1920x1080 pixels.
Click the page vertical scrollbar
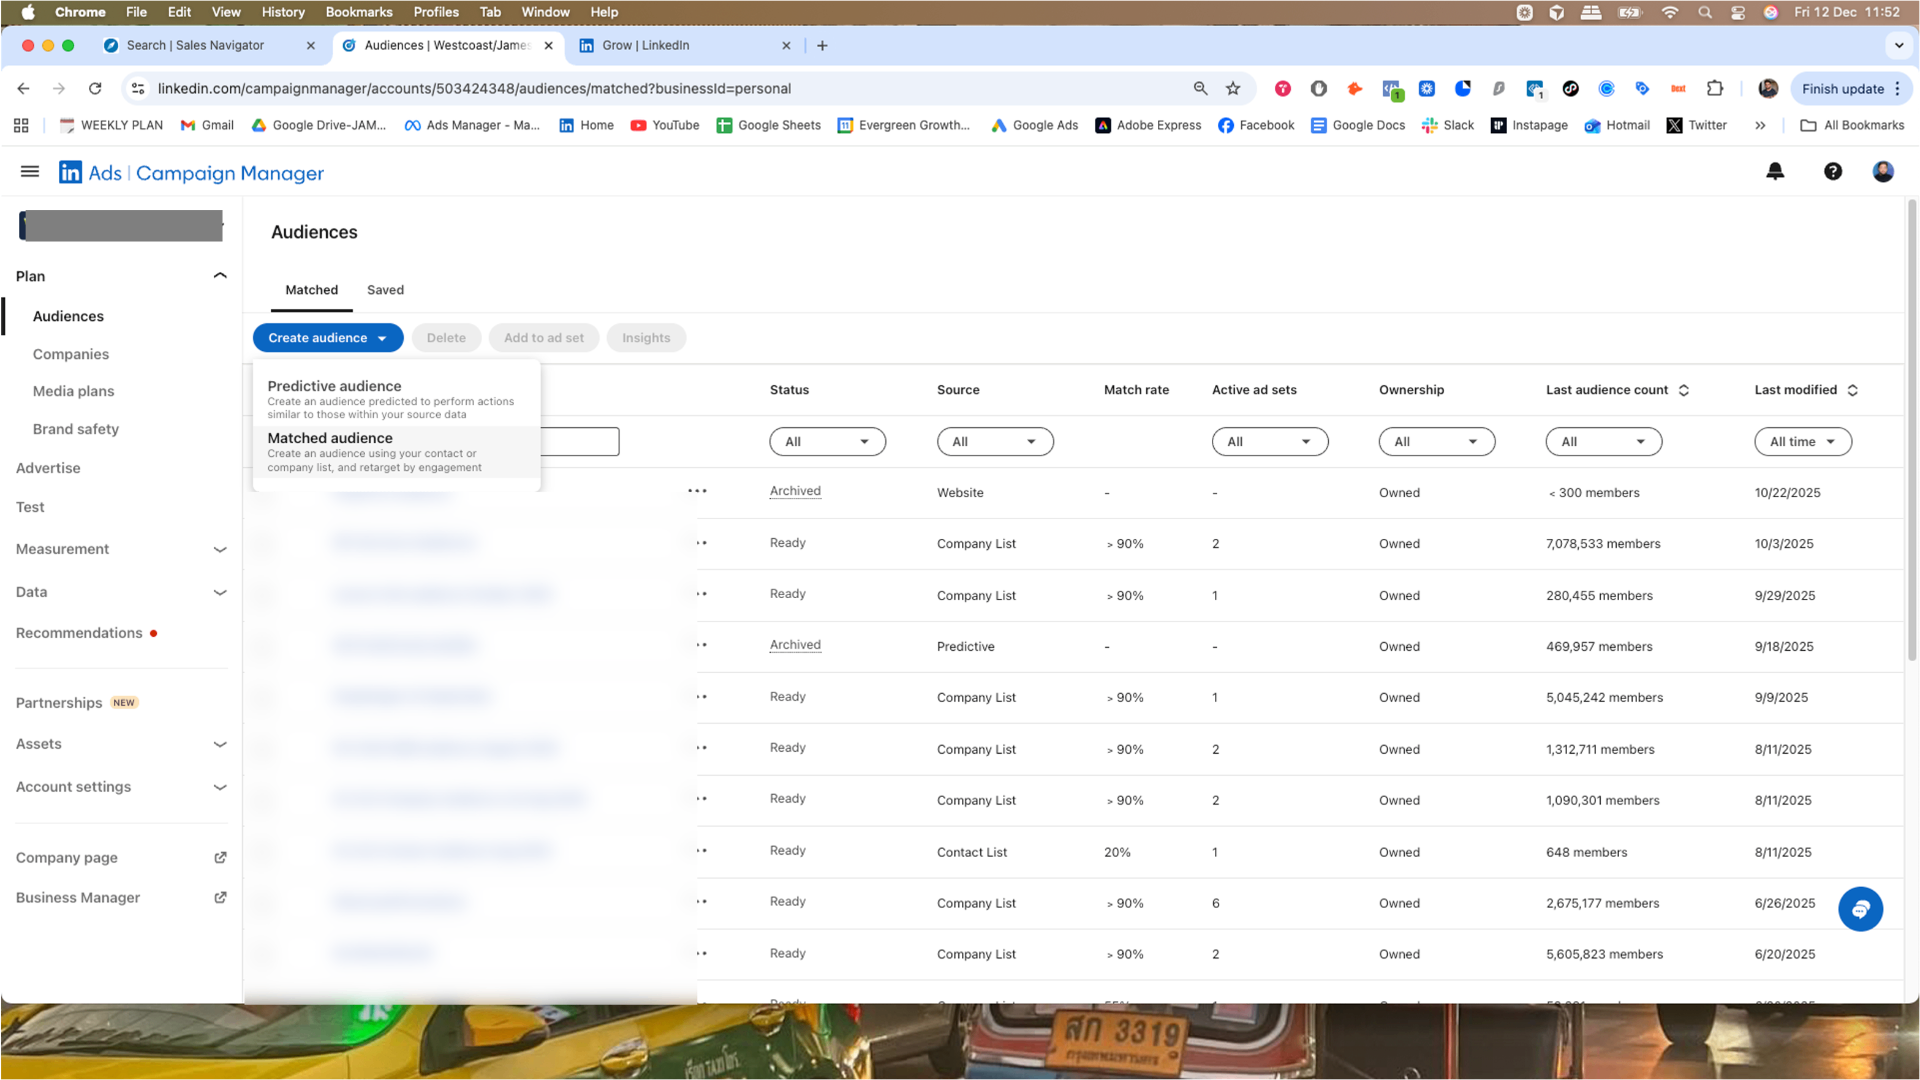tap(1911, 430)
